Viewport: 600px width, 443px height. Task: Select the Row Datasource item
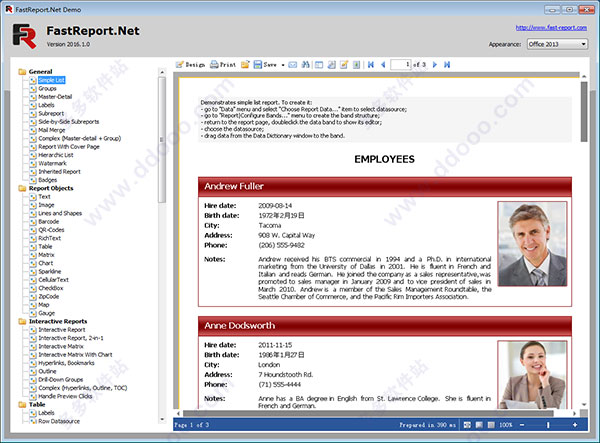(59, 421)
